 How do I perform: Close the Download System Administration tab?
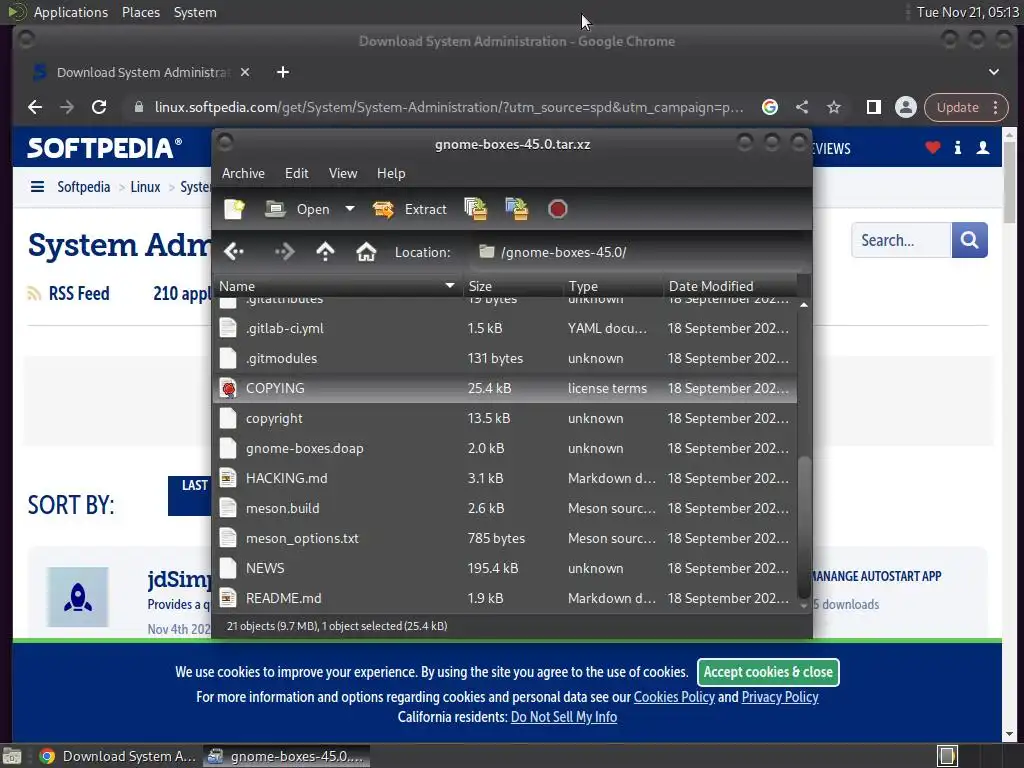point(245,72)
